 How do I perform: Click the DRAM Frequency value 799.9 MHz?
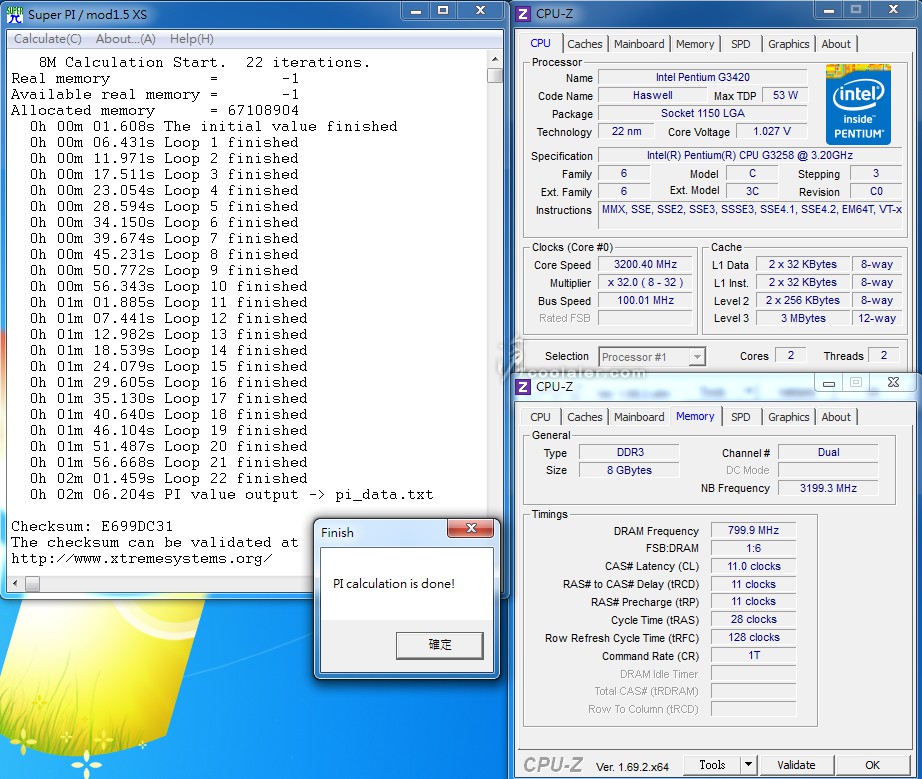pyautogui.click(x=753, y=530)
